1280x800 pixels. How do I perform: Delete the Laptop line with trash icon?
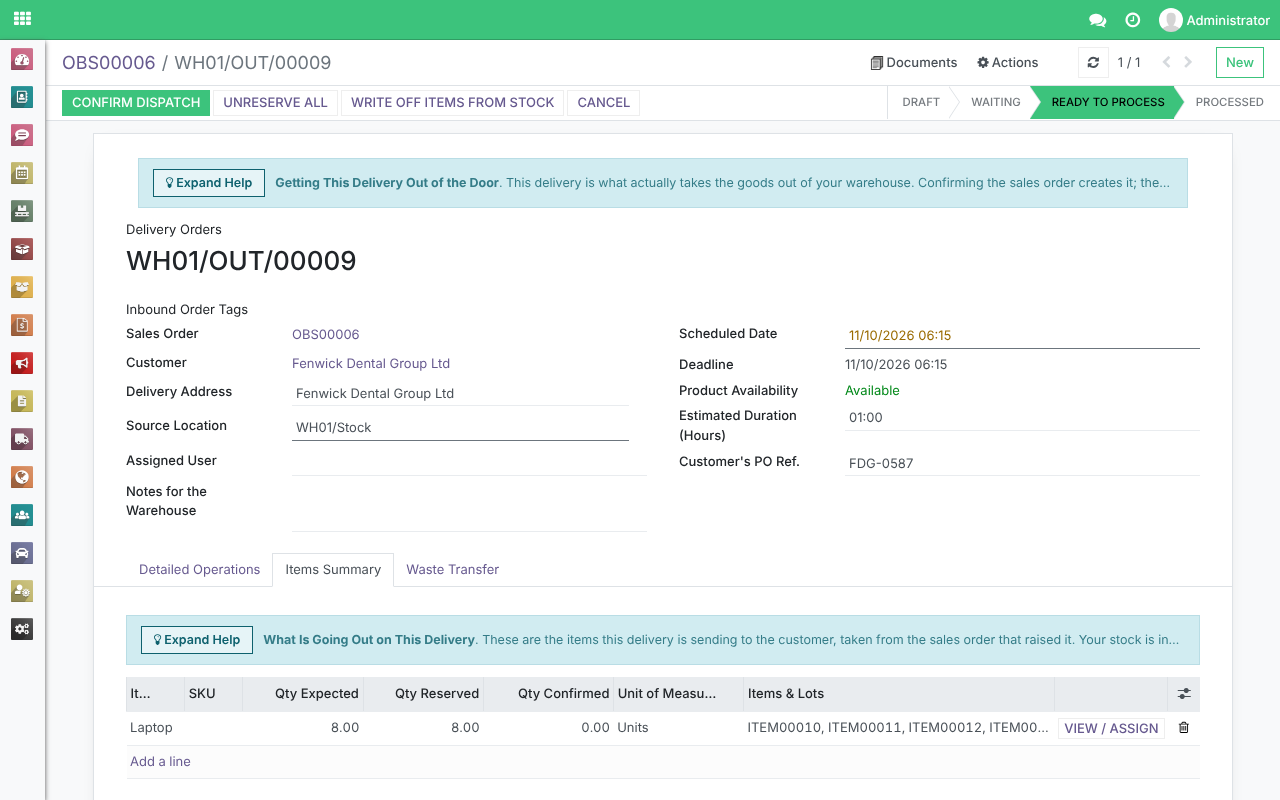(x=1184, y=728)
